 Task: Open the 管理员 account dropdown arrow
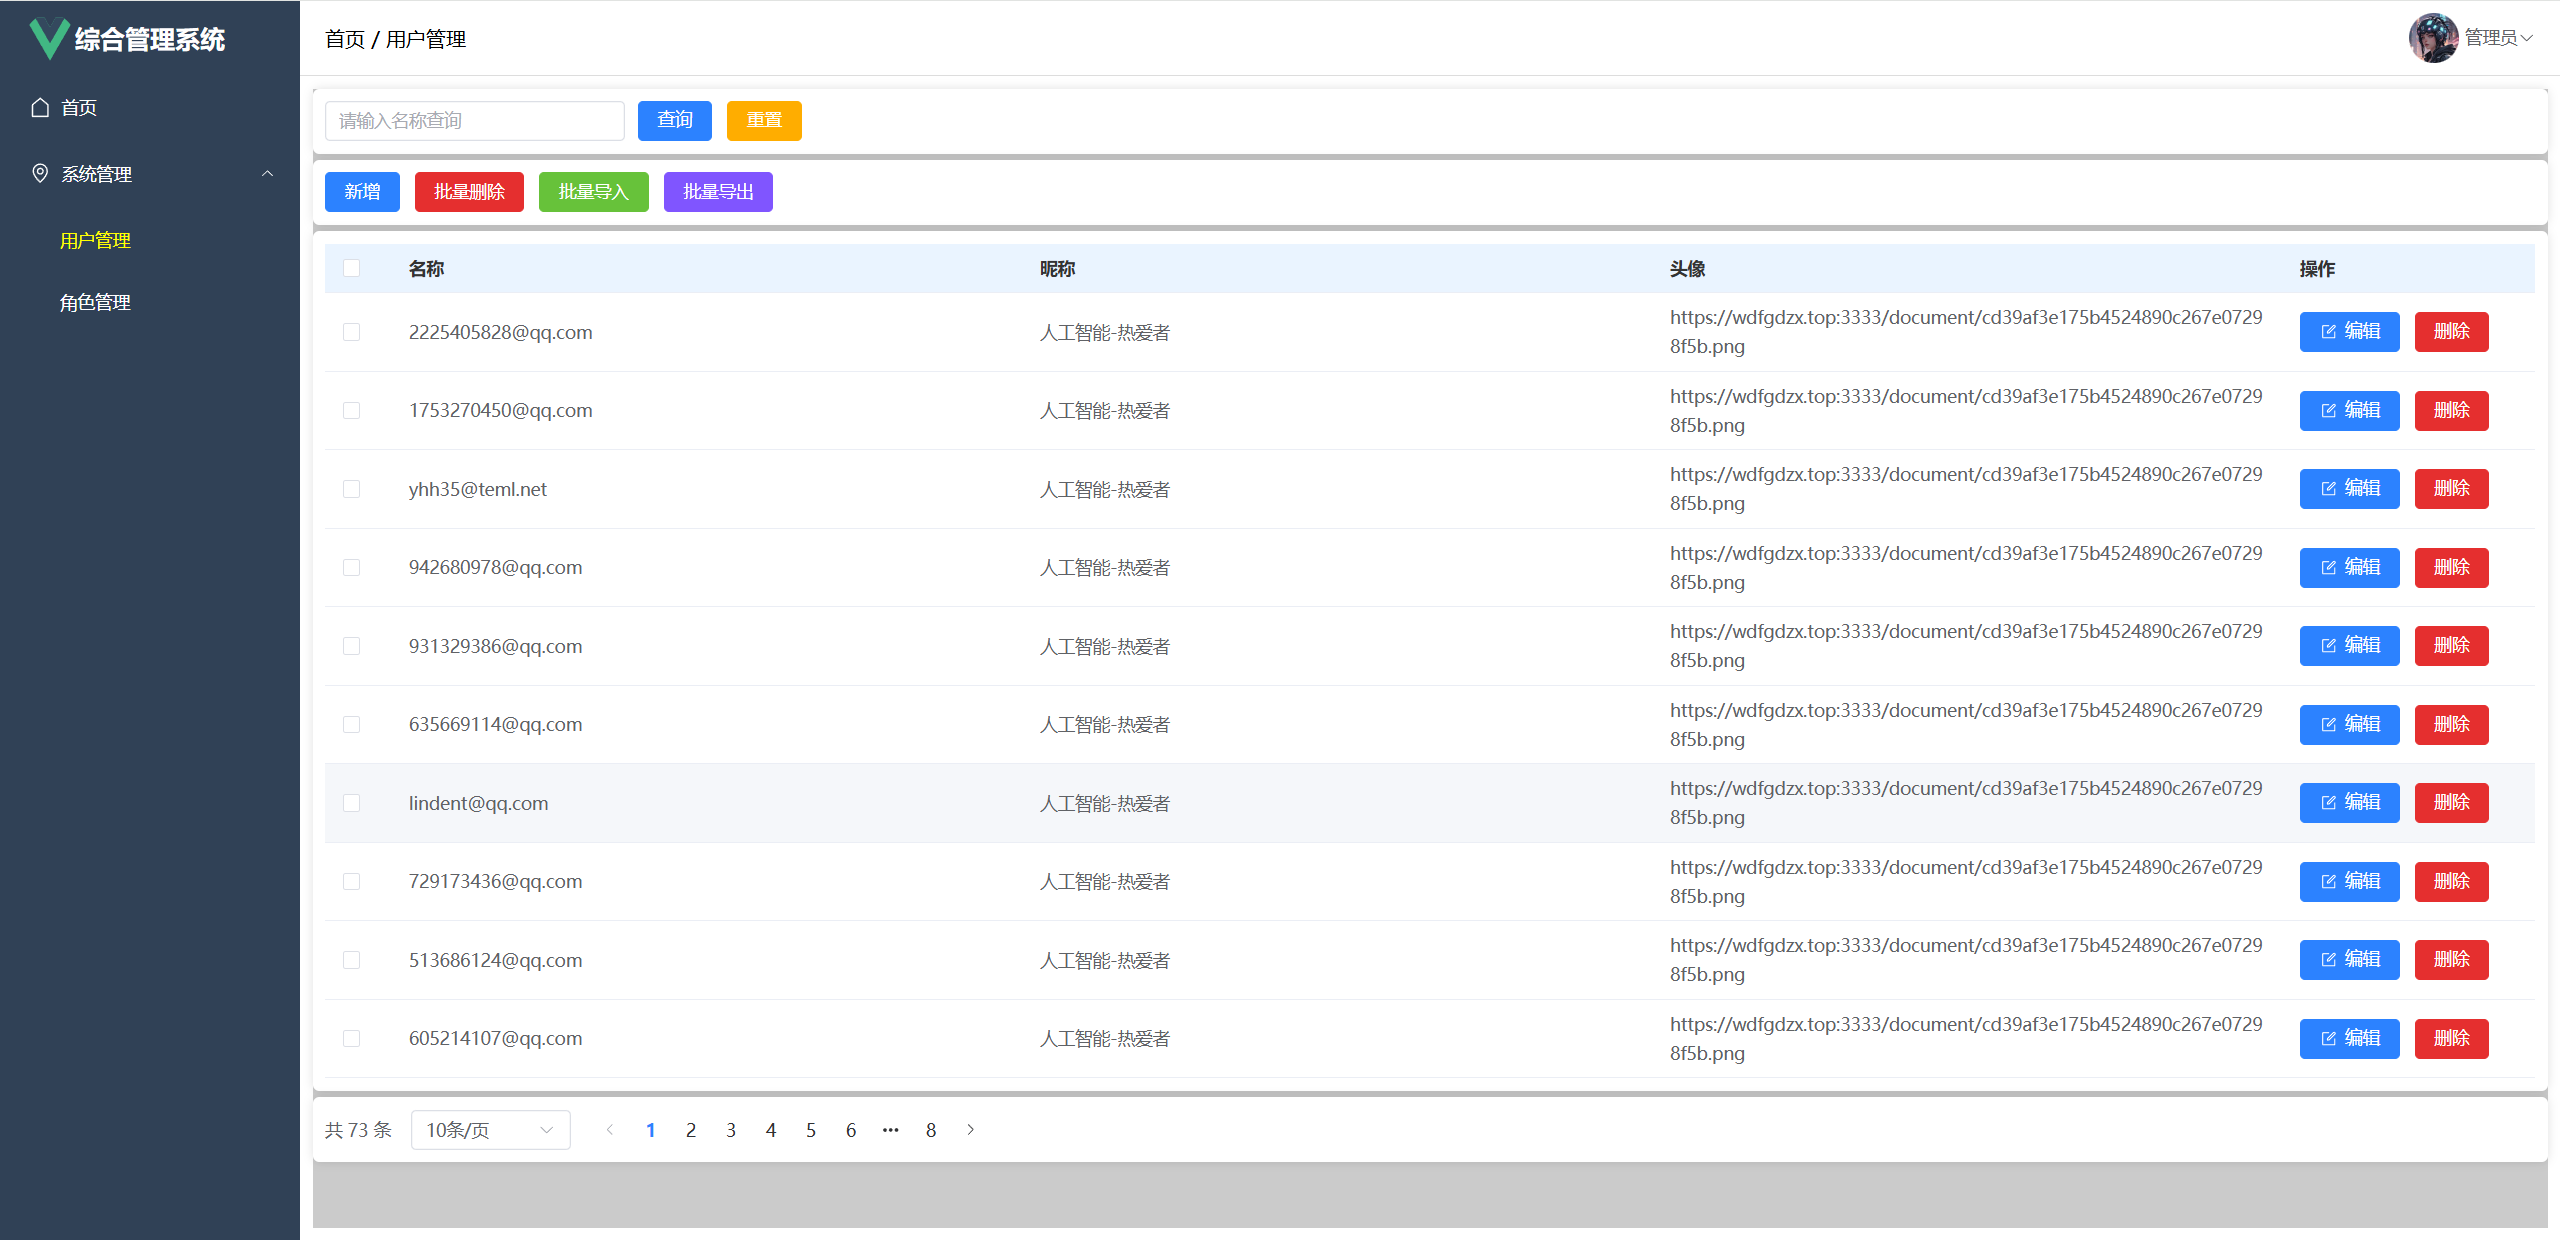(2527, 38)
